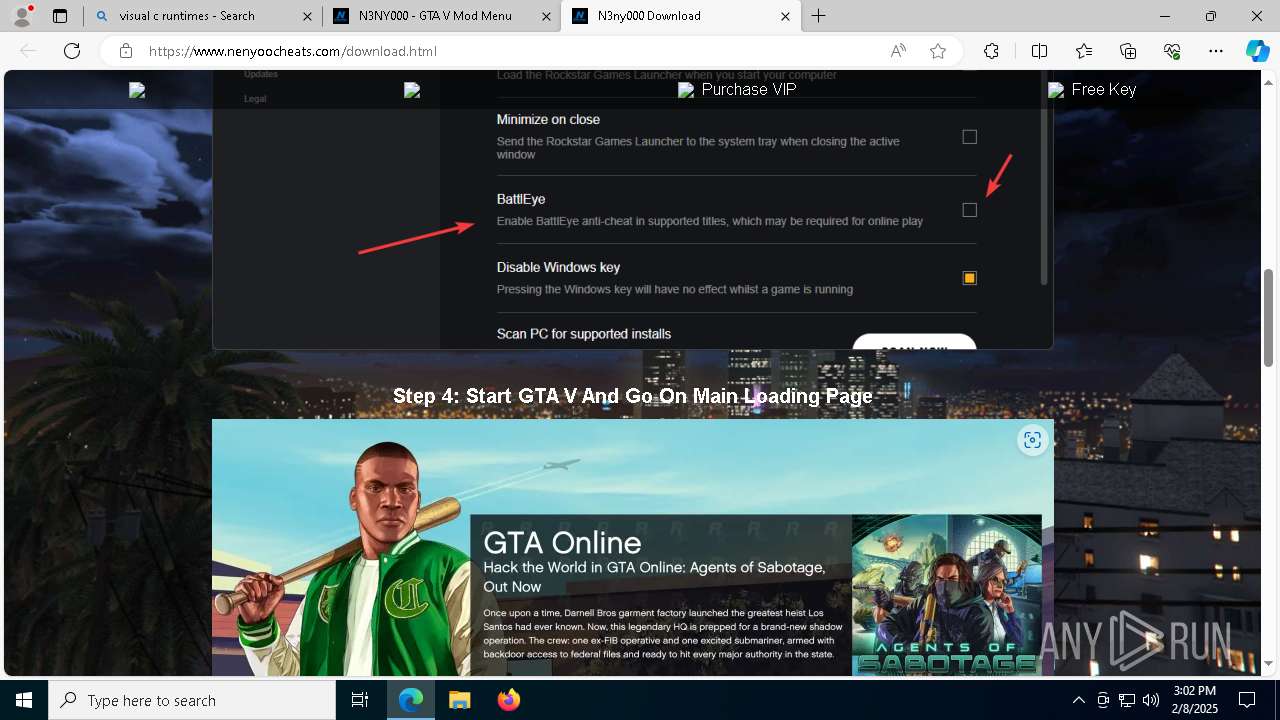Enable the BattlEye checkbox
The width and height of the screenshot is (1280, 720).
969,210
